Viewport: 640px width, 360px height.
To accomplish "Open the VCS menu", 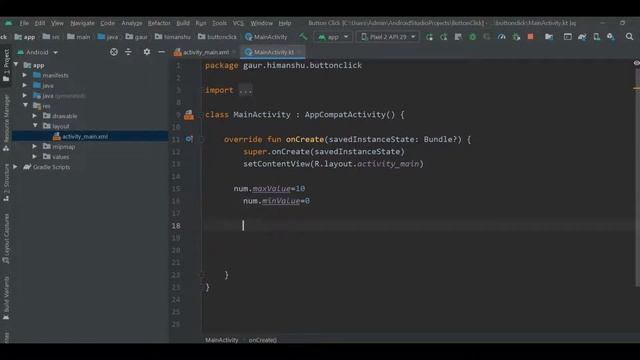I will 238,23.
